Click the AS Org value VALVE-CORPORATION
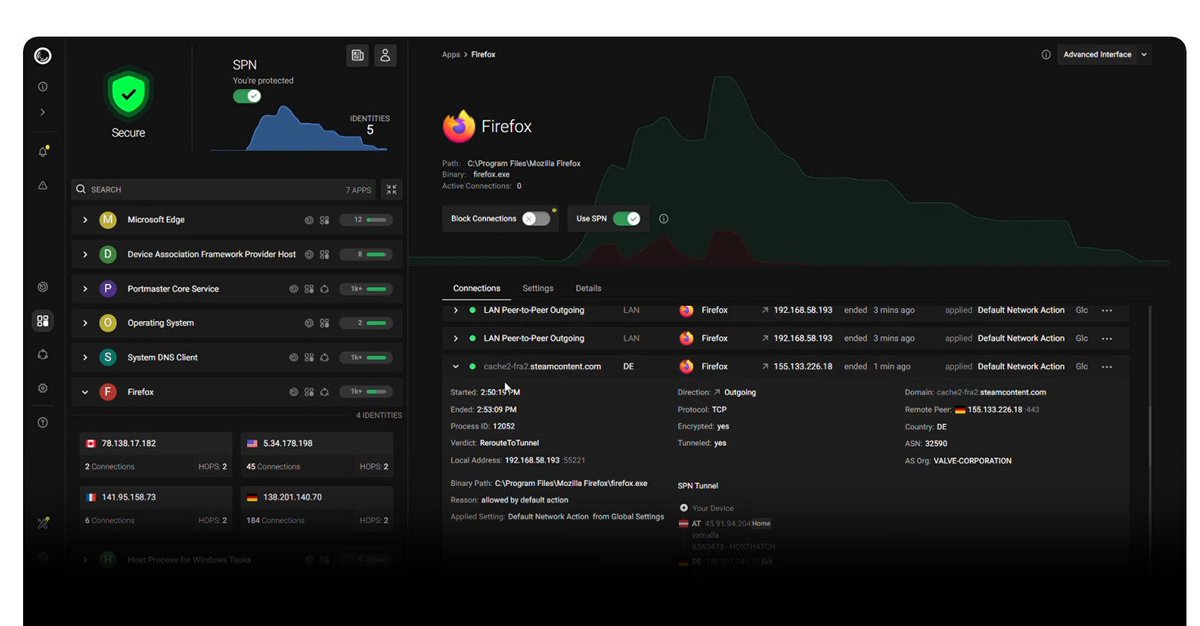The image size is (1200, 626). coord(972,461)
